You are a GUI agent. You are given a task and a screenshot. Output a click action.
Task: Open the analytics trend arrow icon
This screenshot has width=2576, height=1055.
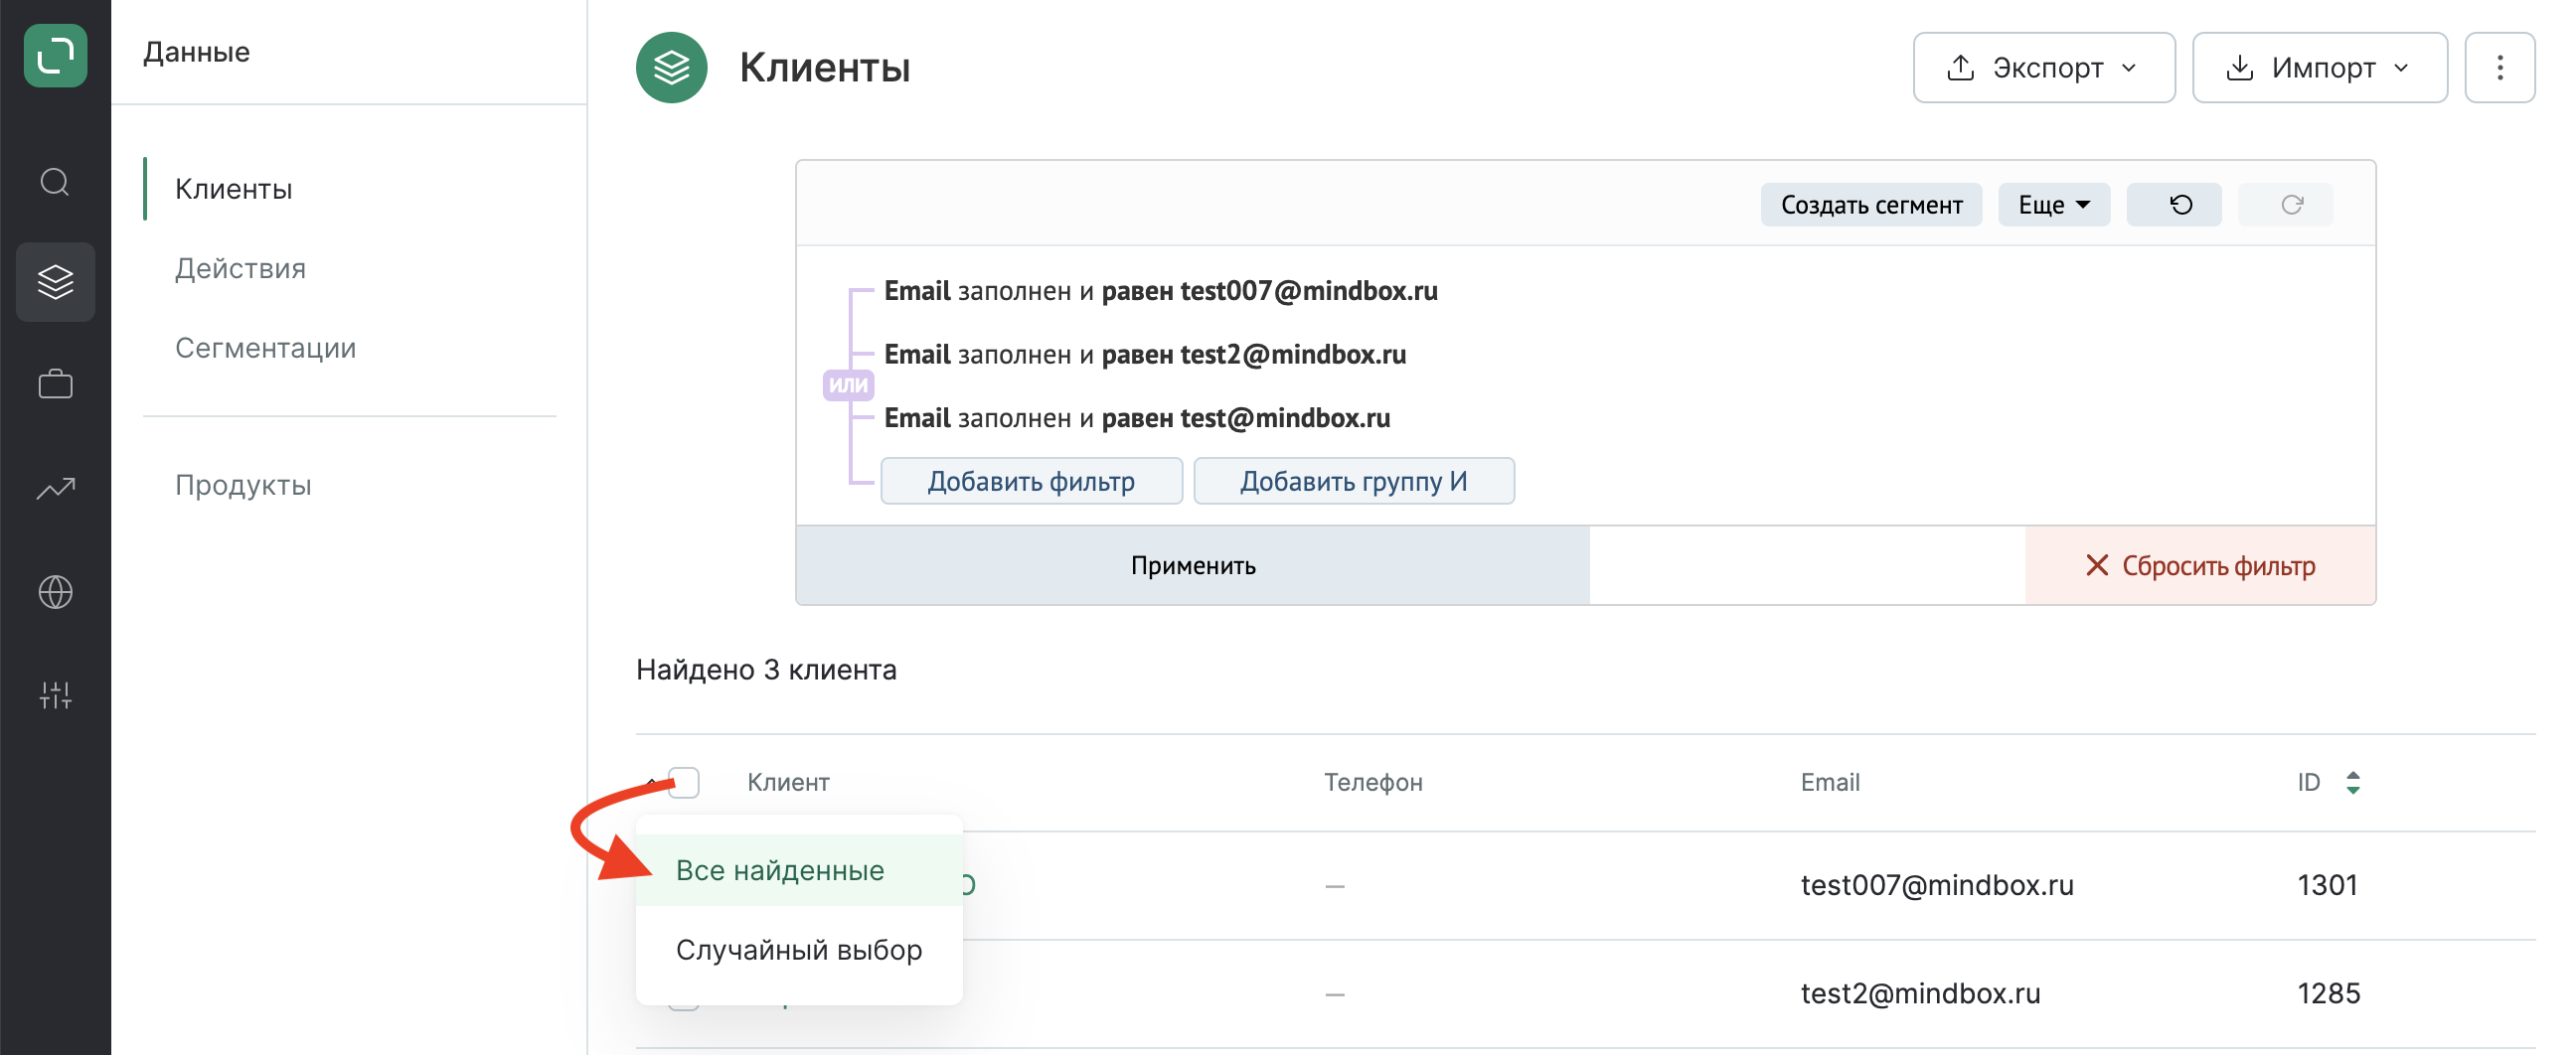click(x=55, y=488)
